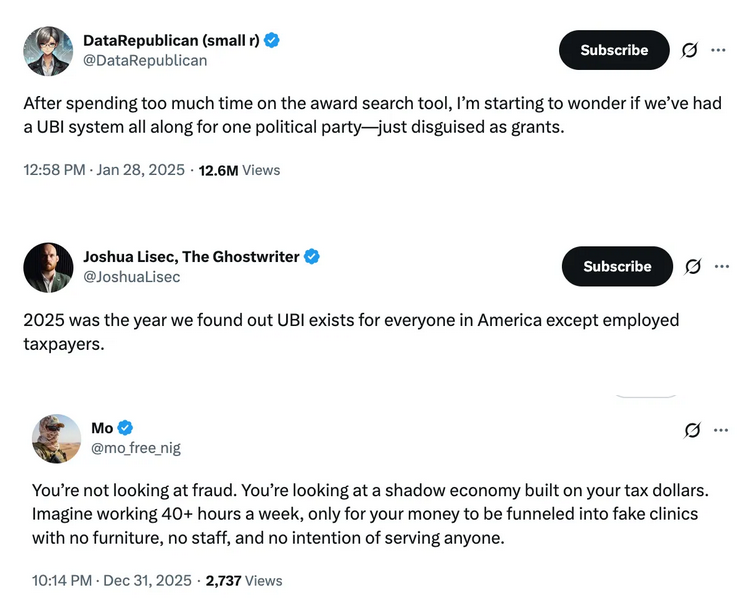The width and height of the screenshot is (743, 614).
Task: Click Joshua Lisec's verified checkmark badge
Action: (312, 257)
